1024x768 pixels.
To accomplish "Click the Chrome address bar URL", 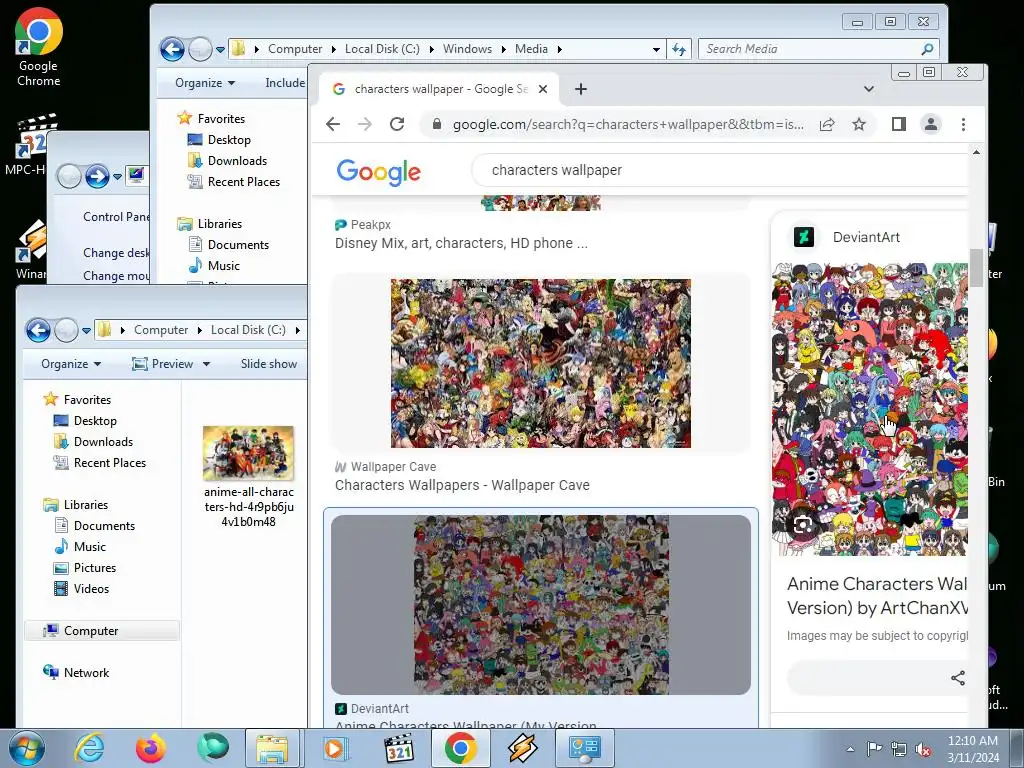I will pyautogui.click(x=628, y=124).
